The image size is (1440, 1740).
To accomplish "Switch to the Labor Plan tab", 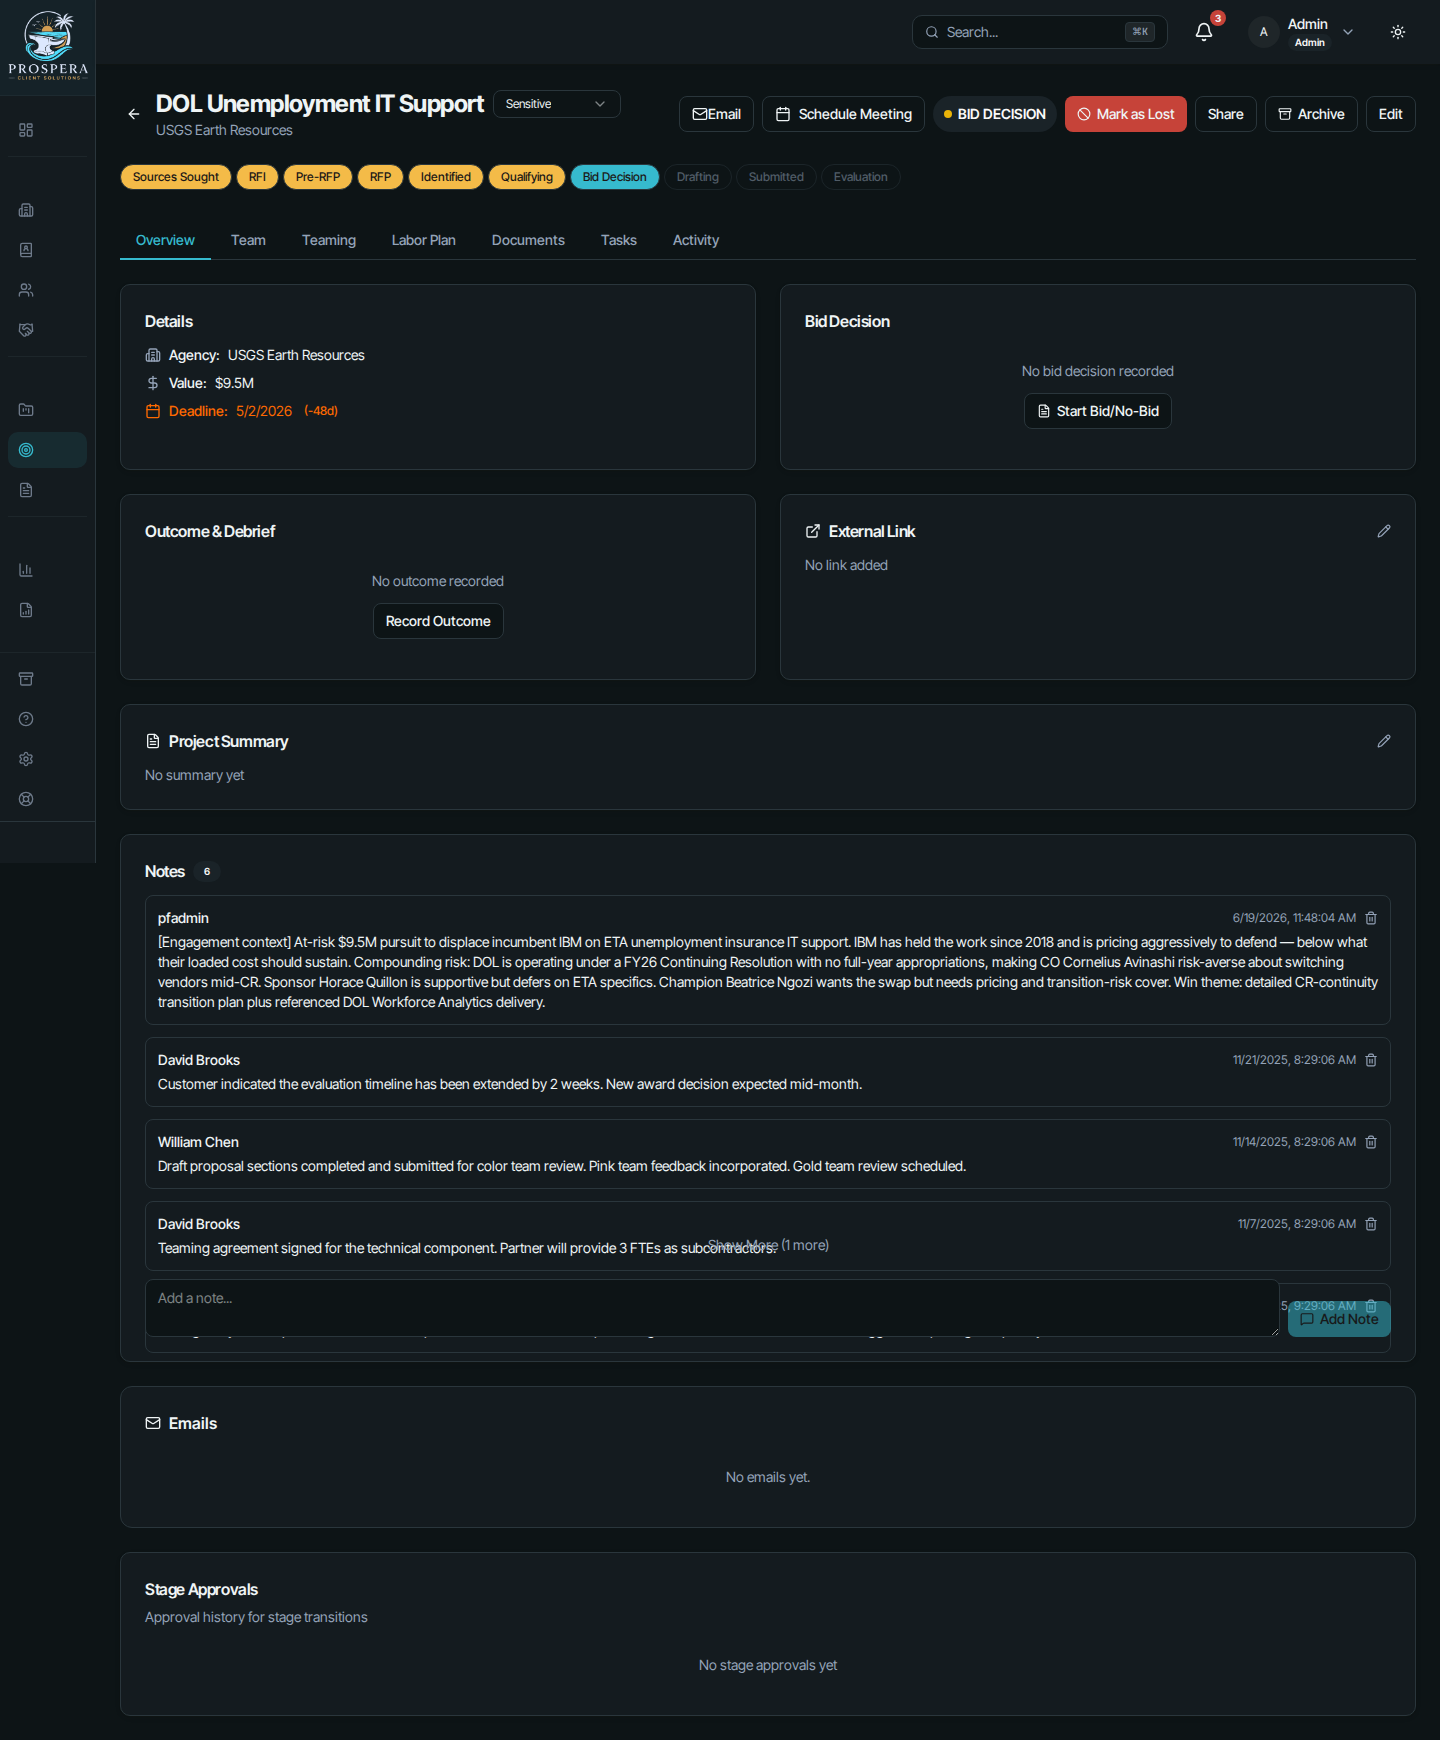I will coord(423,240).
